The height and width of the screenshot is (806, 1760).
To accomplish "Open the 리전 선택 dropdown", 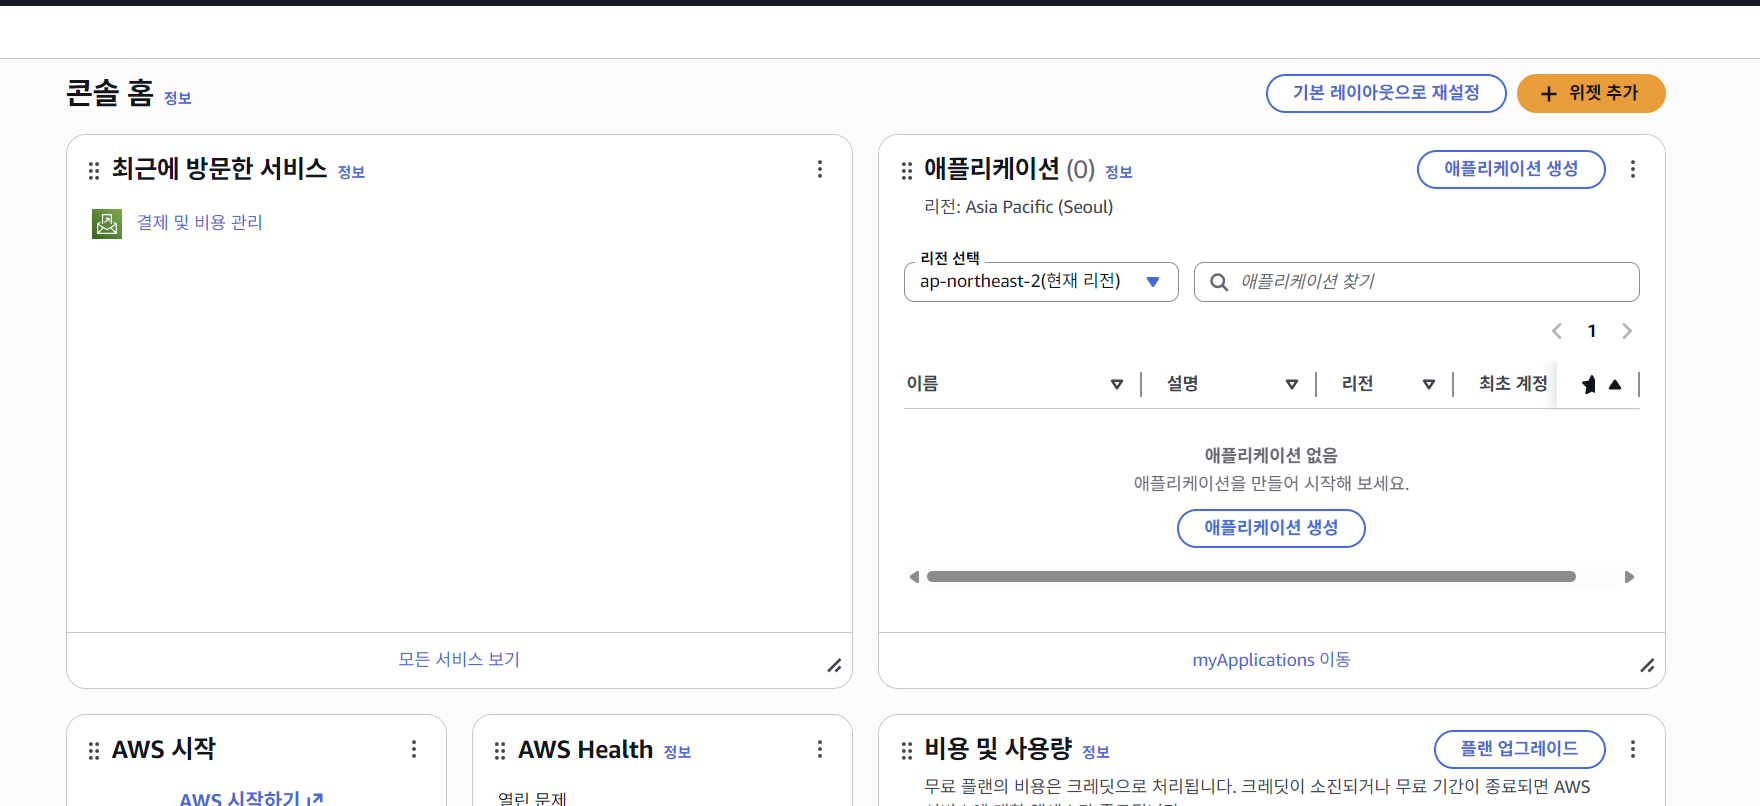I will (x=1041, y=282).
